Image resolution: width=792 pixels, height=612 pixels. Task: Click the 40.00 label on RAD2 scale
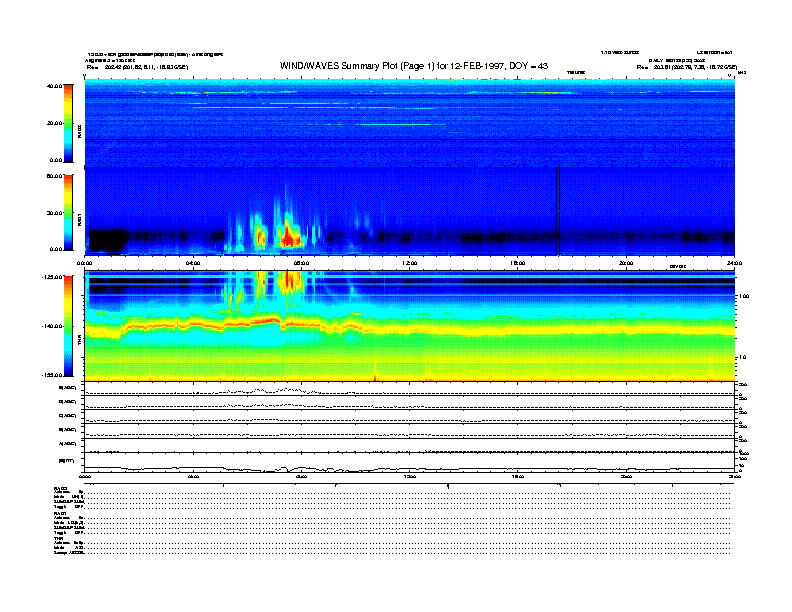[53, 86]
